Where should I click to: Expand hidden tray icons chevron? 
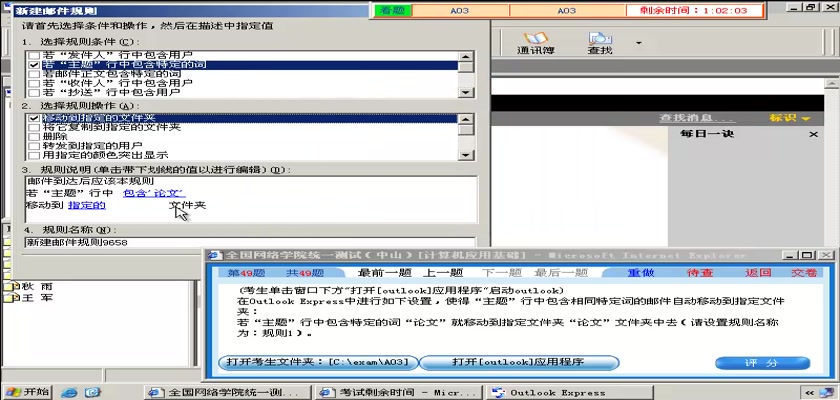(809, 393)
